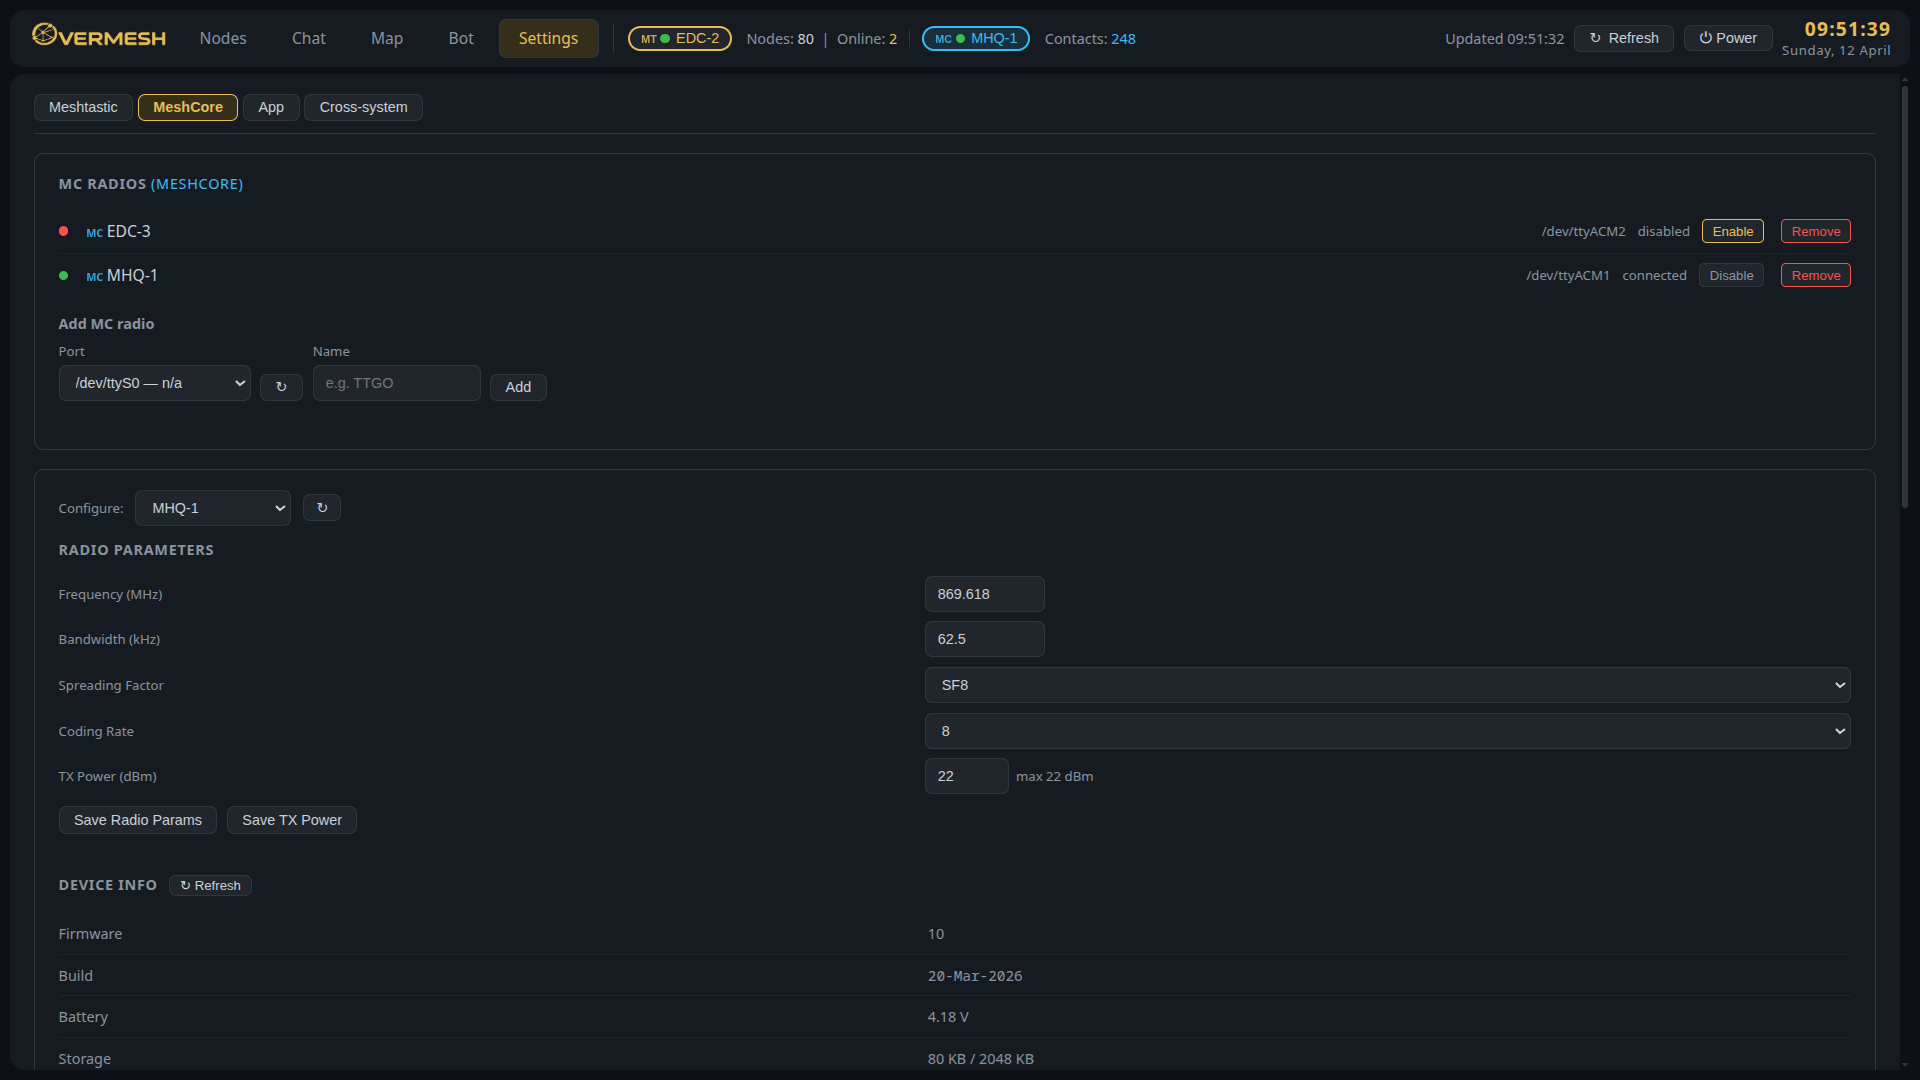Viewport: 1920px width, 1080px height.
Task: Open the Chat page
Action: [309, 38]
